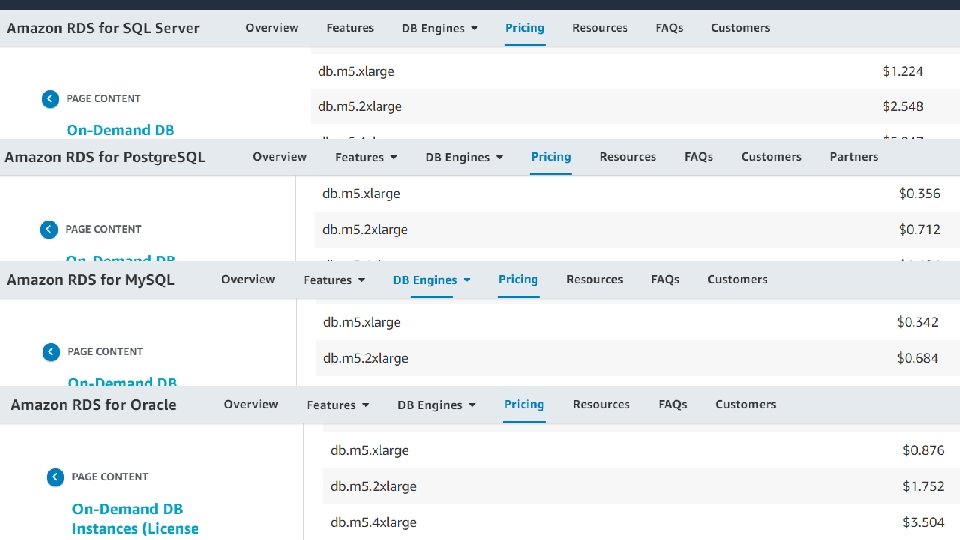Click the $0.712 price value
This screenshot has width=960, height=540.
[920, 230]
